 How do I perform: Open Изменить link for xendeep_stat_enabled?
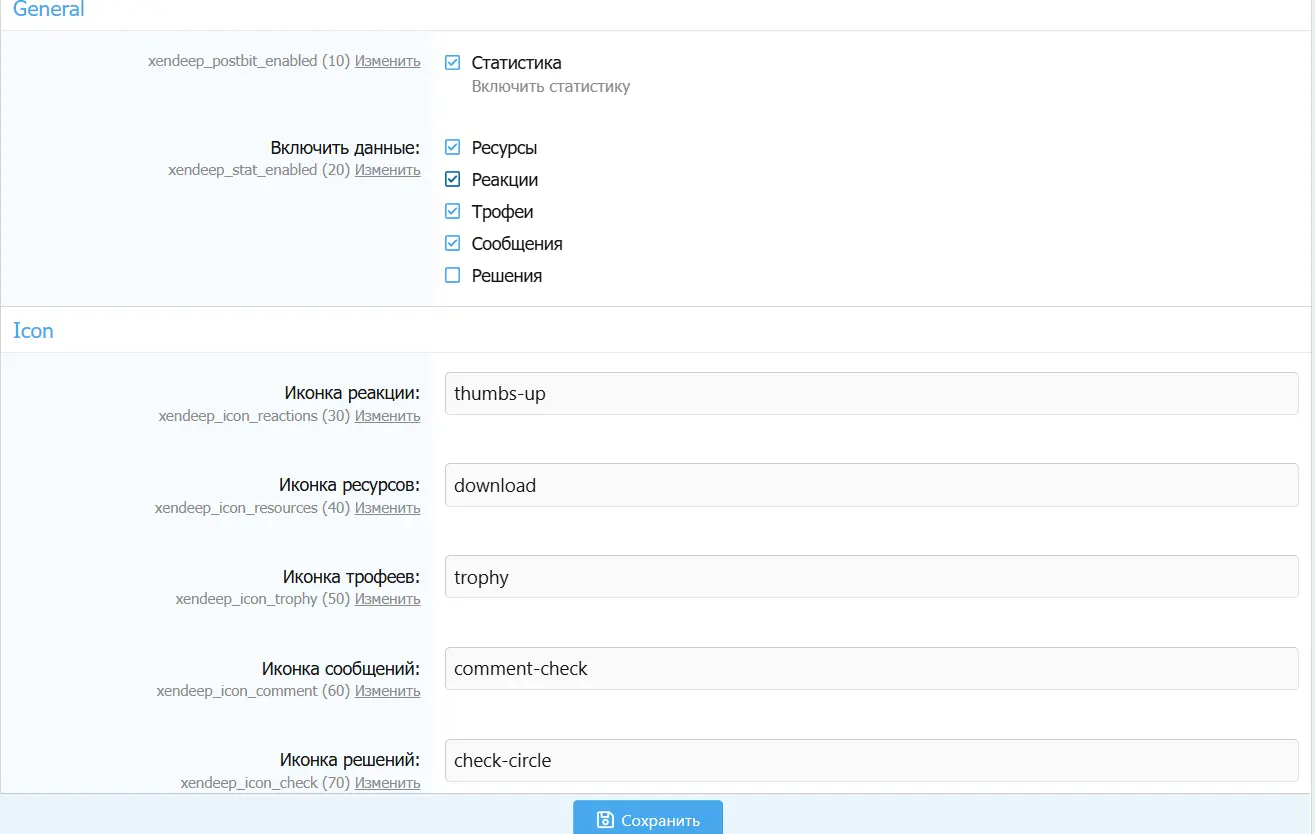(387, 170)
